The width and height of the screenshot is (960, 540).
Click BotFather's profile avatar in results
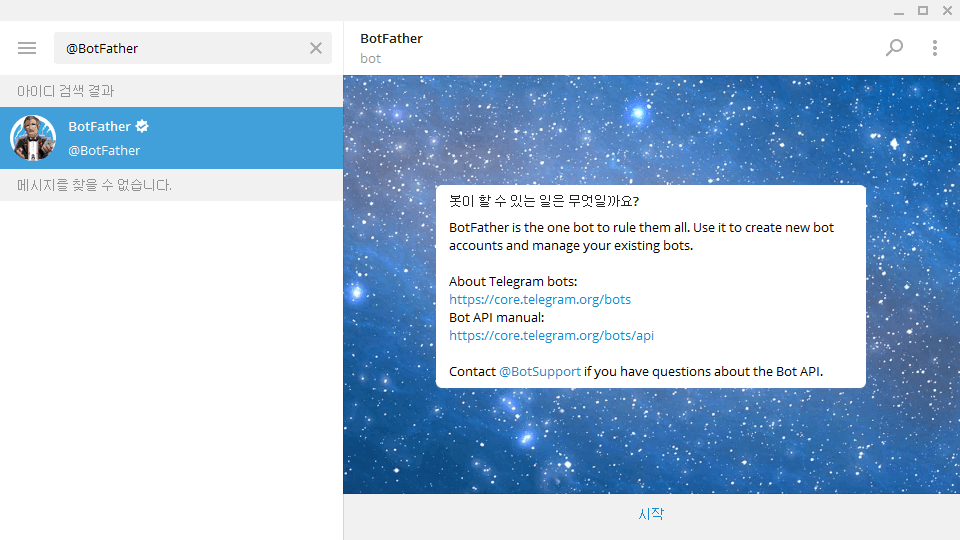tap(33, 138)
